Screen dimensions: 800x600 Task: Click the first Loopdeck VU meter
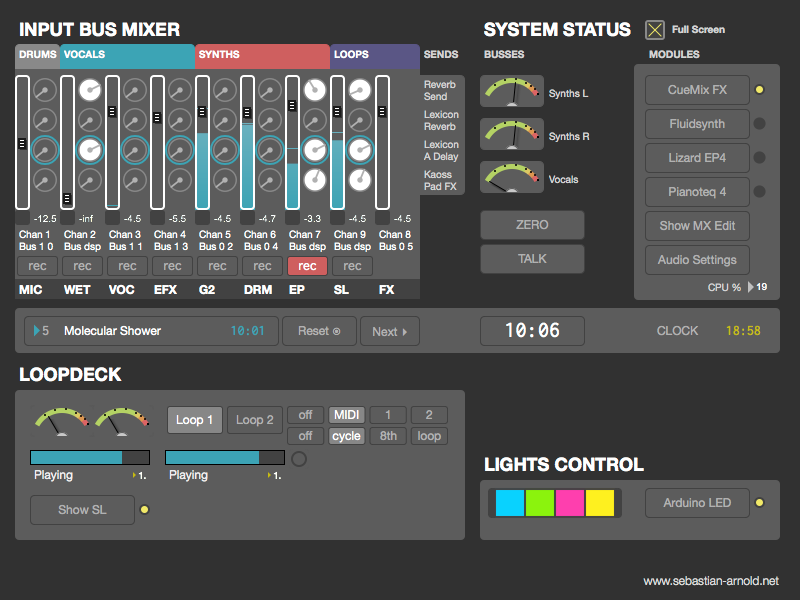[x=61, y=422]
